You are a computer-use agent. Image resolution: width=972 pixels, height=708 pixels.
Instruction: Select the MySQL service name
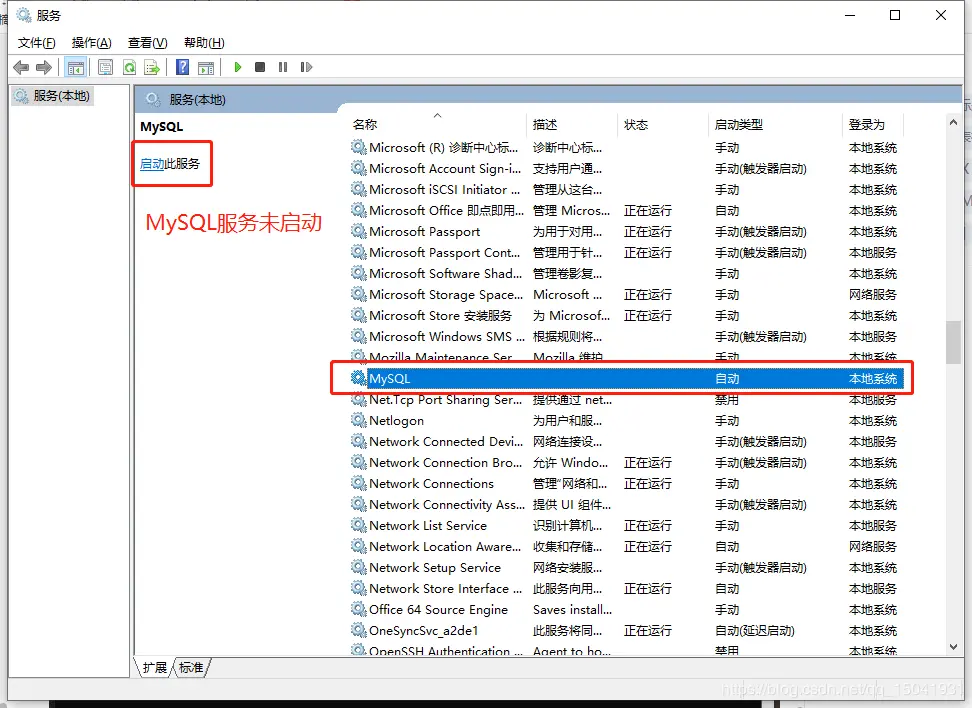pyautogui.click(x=389, y=378)
